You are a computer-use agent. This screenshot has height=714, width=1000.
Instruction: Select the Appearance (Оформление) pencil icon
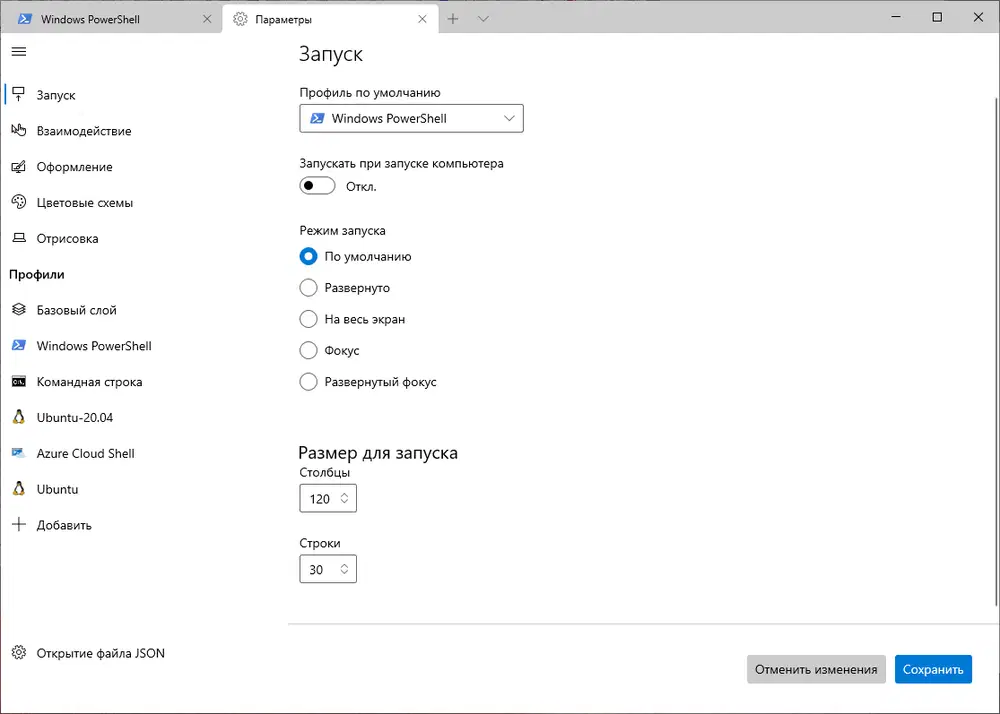tap(18, 167)
